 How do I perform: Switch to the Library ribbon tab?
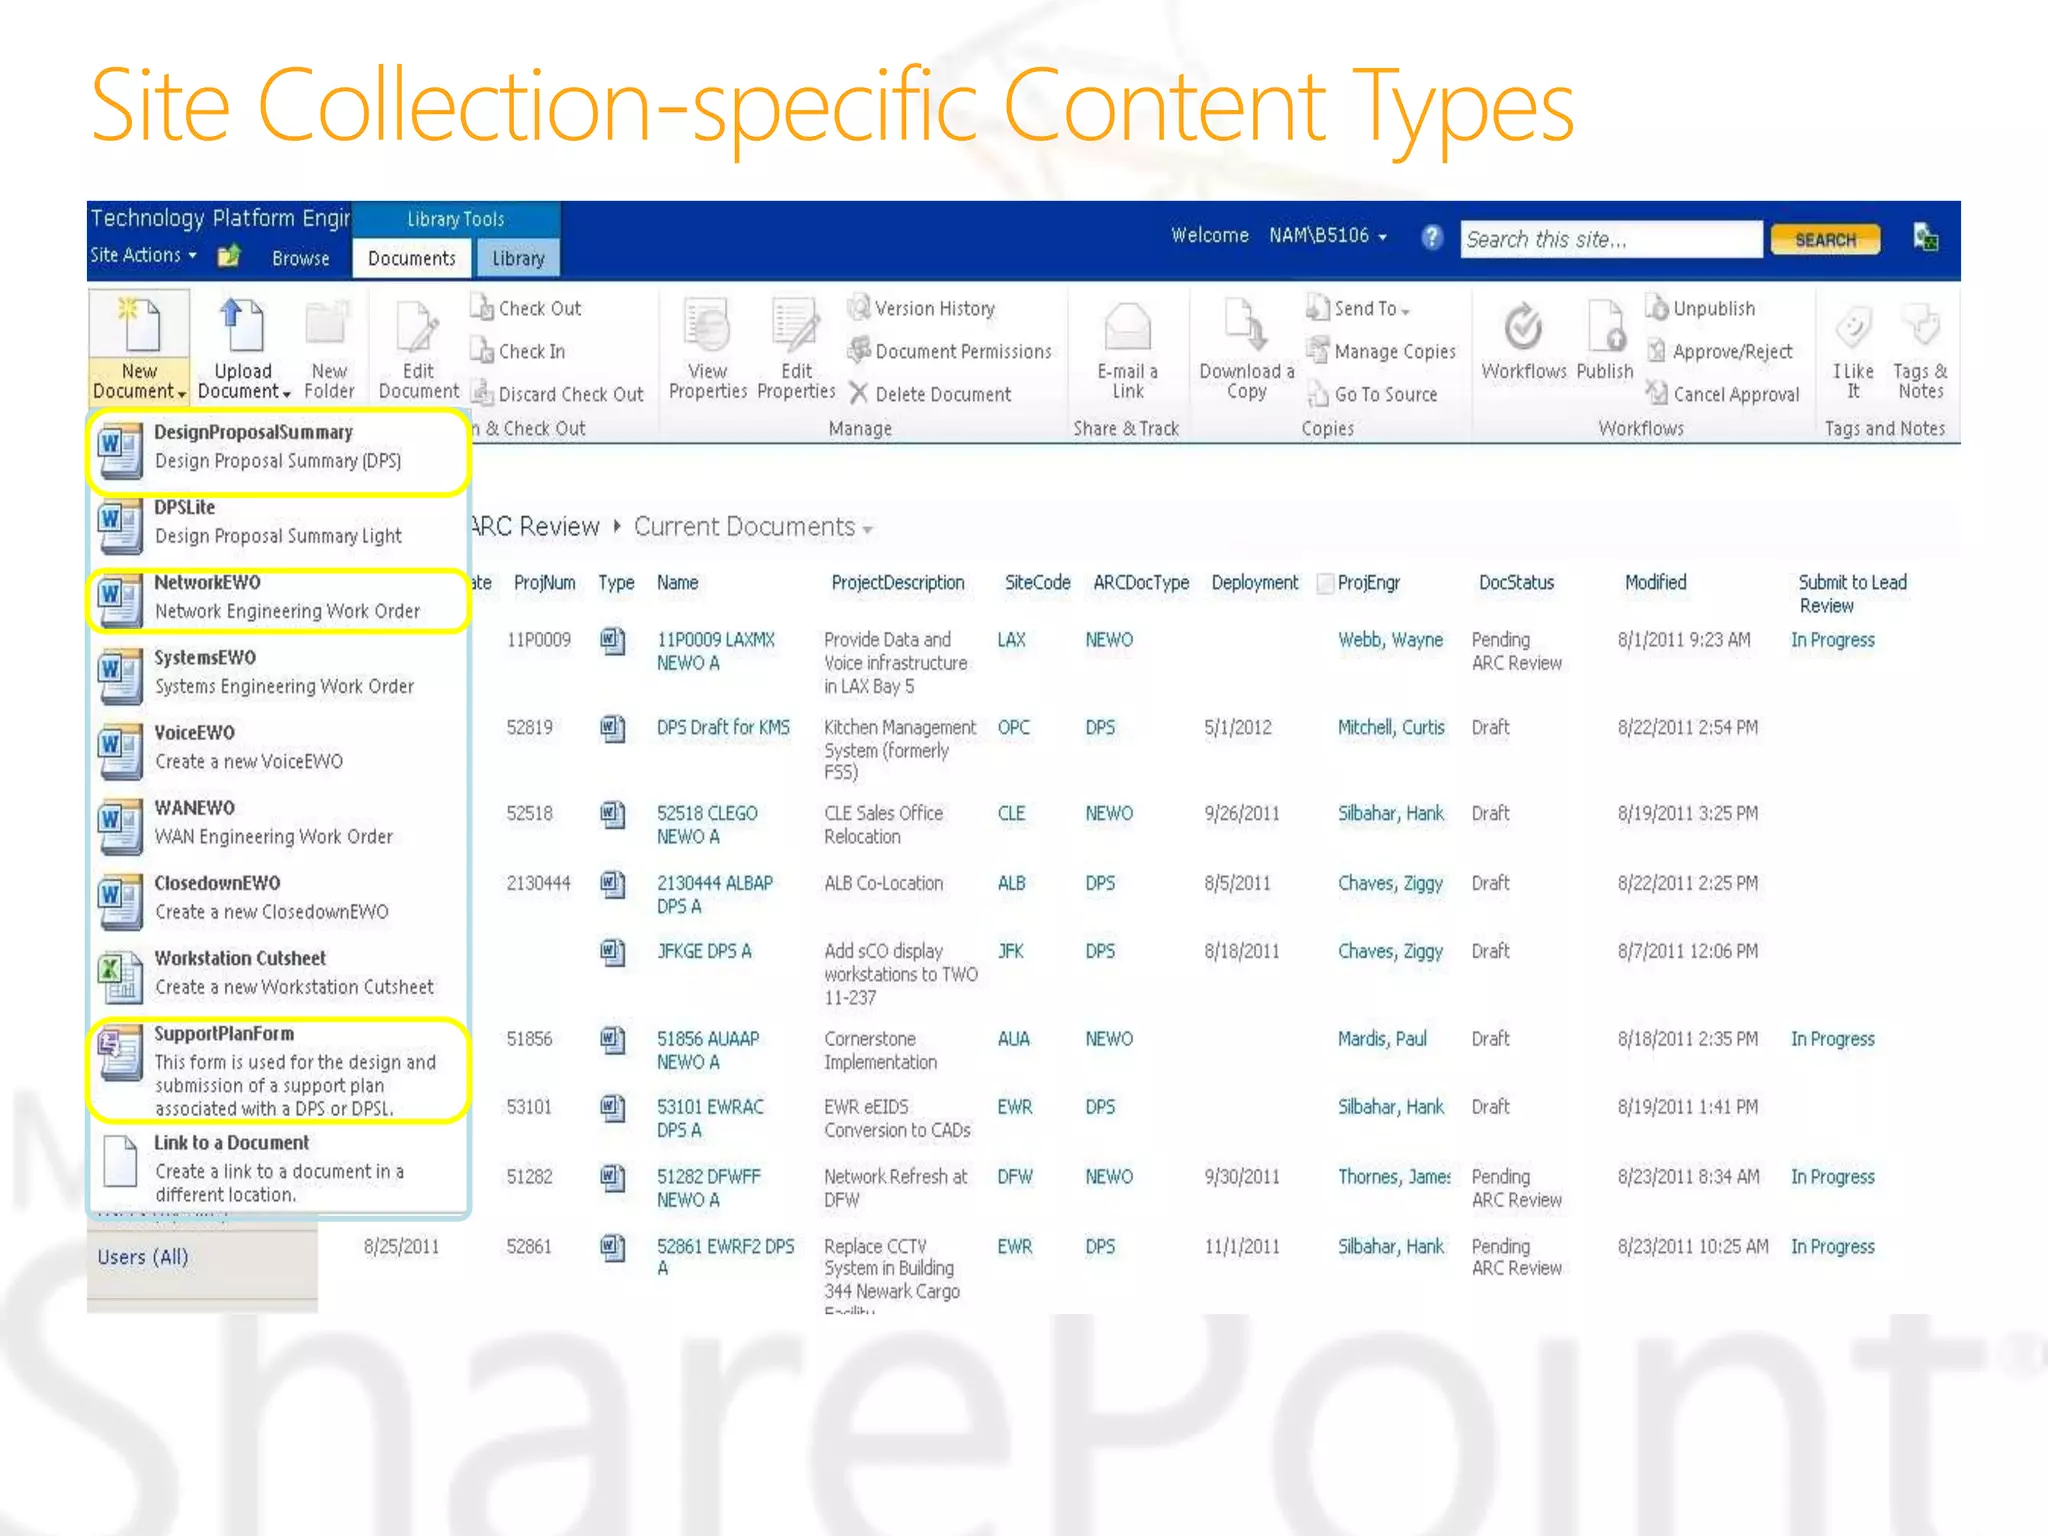518,259
